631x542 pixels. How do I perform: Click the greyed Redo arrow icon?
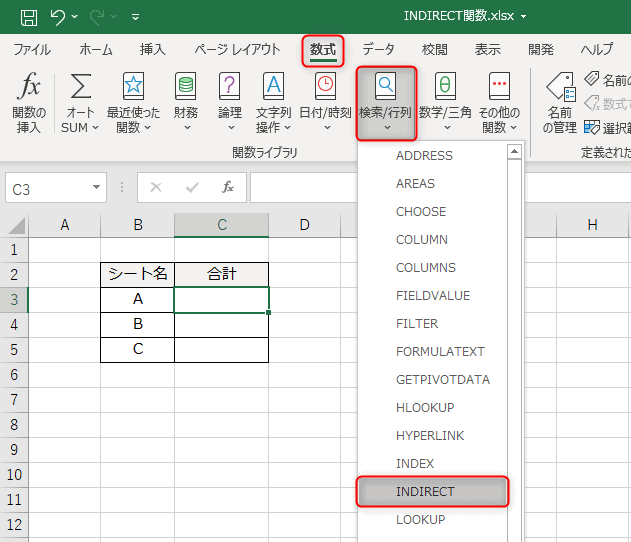click(97, 17)
